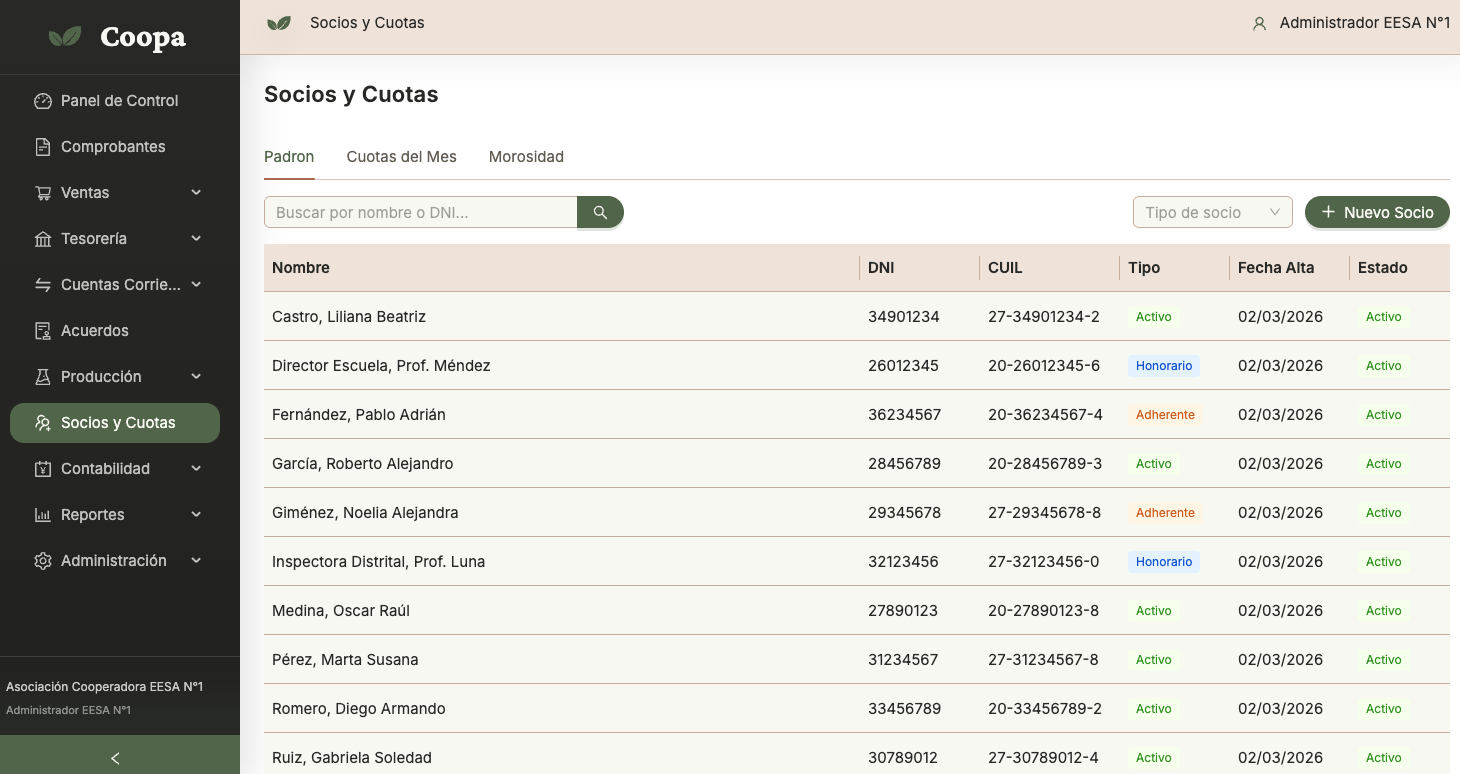Expand the Reportes submenu chevron
Viewport: 1460px width, 774px height.
coord(196,515)
